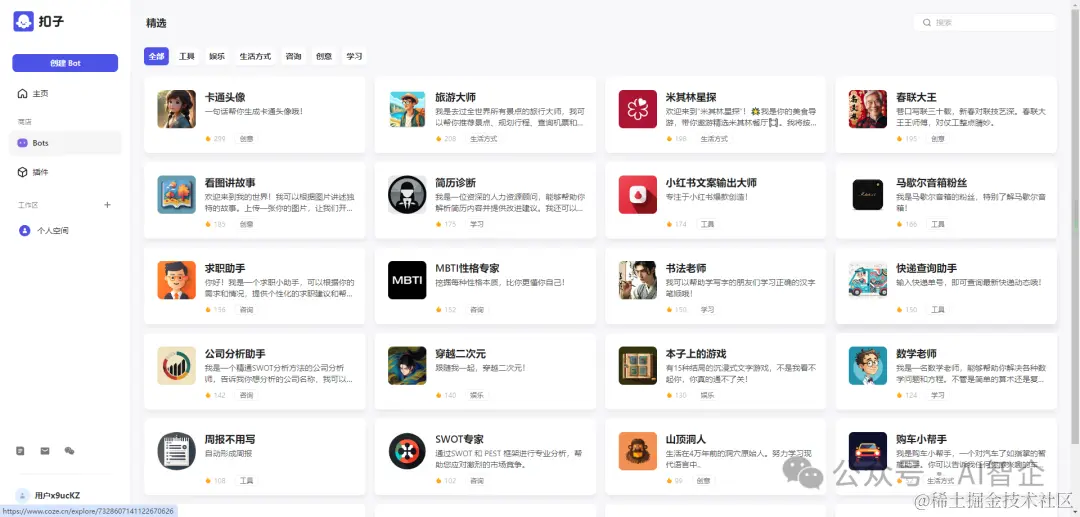
Task: Click 152 popularity count on MBTI性格专家
Action: tap(450, 310)
